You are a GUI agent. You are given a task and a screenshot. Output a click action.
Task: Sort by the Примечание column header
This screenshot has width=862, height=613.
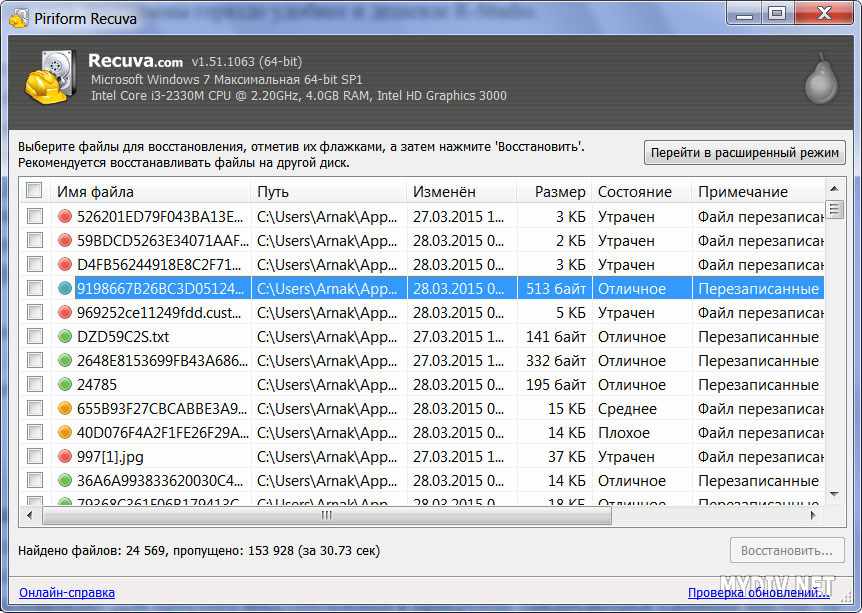pyautogui.click(x=759, y=191)
